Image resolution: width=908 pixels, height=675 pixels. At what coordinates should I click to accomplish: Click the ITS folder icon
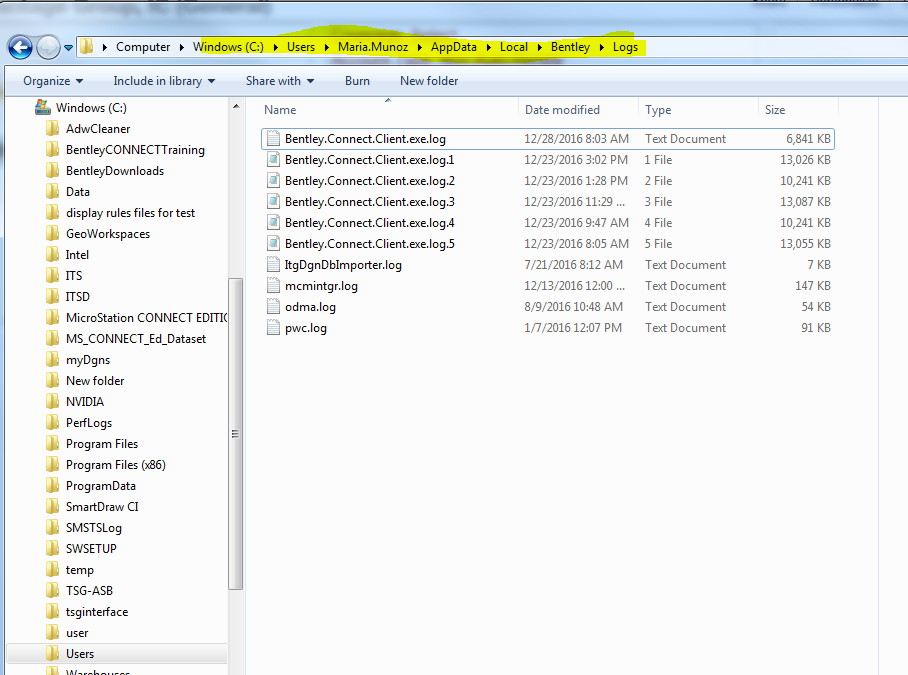coord(52,275)
